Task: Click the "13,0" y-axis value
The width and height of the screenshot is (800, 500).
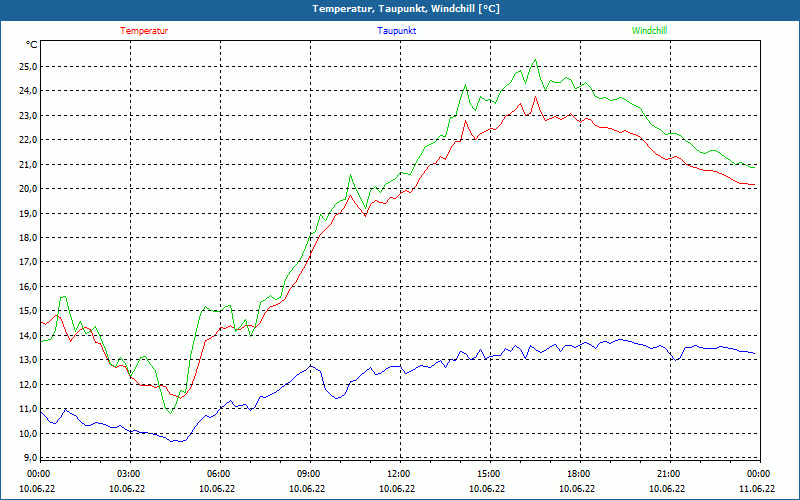Action: (x=28, y=360)
